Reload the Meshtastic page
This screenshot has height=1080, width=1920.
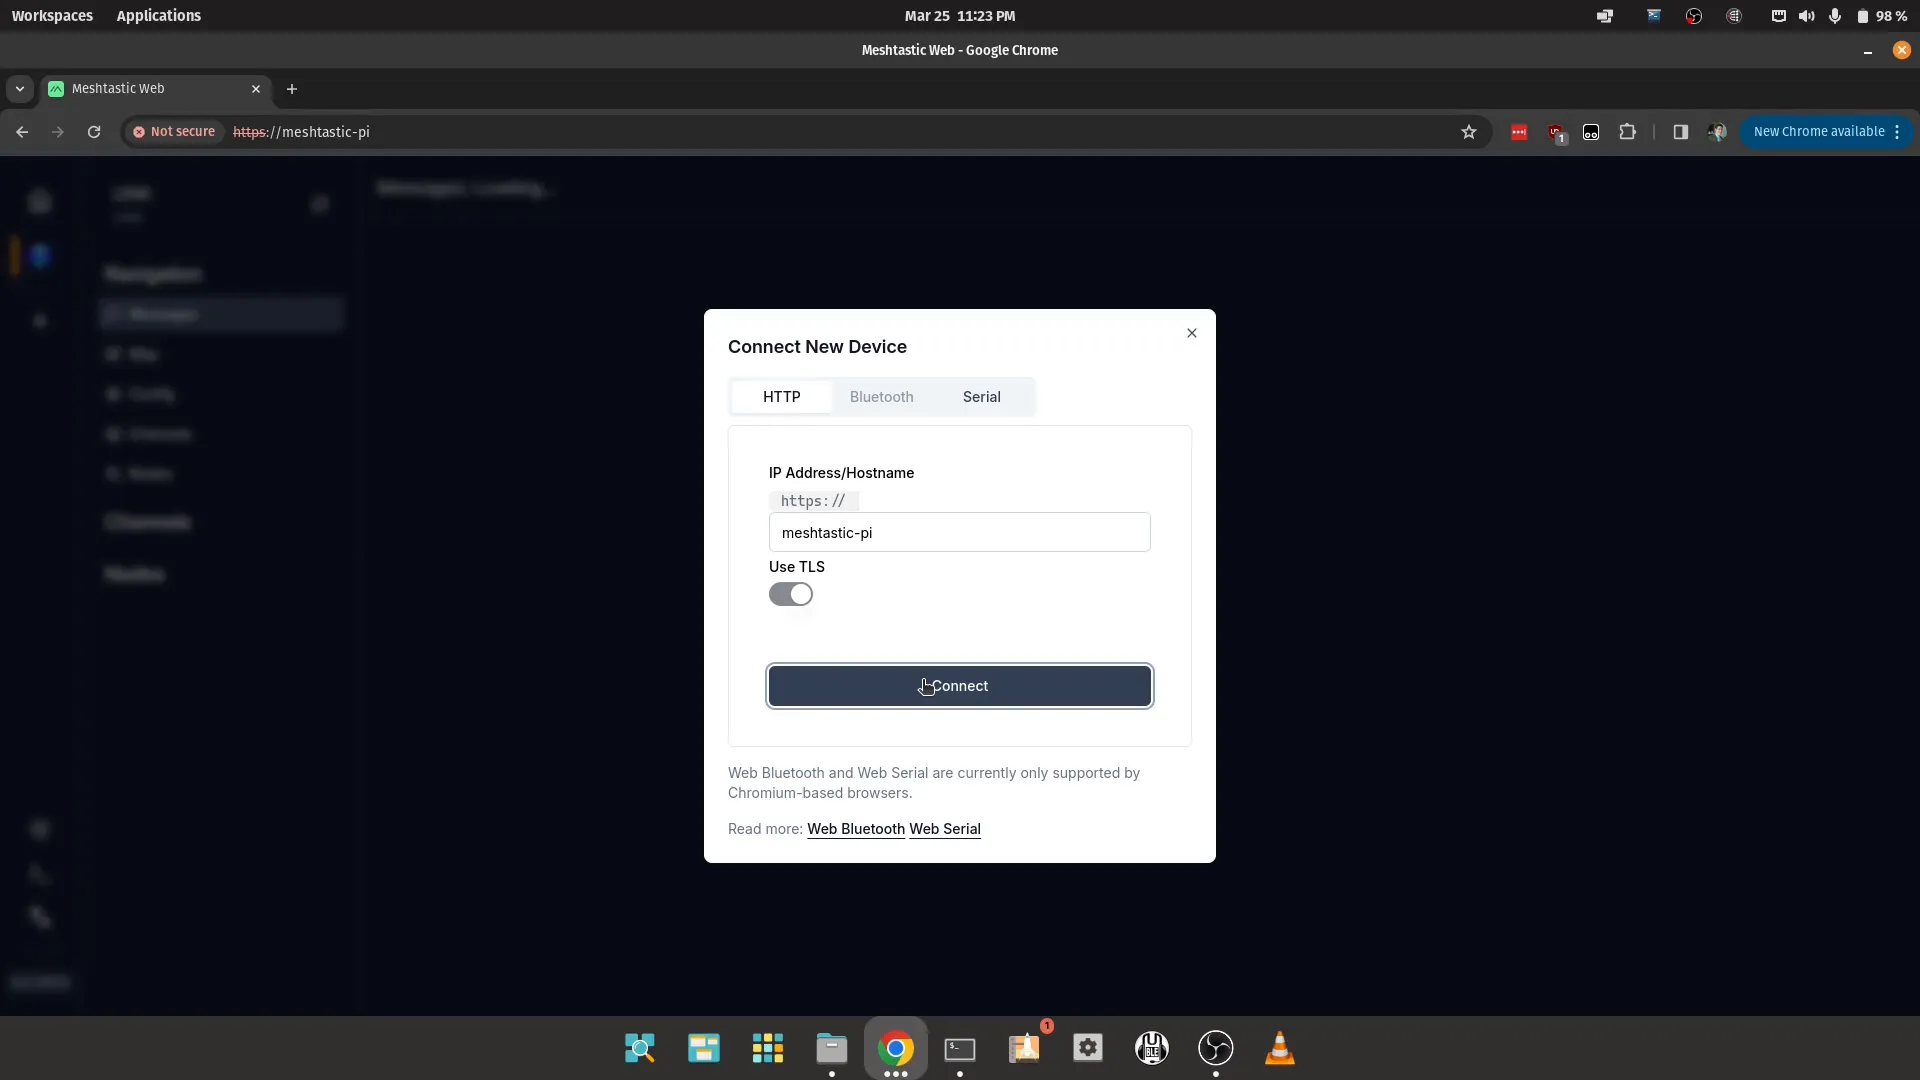[94, 132]
